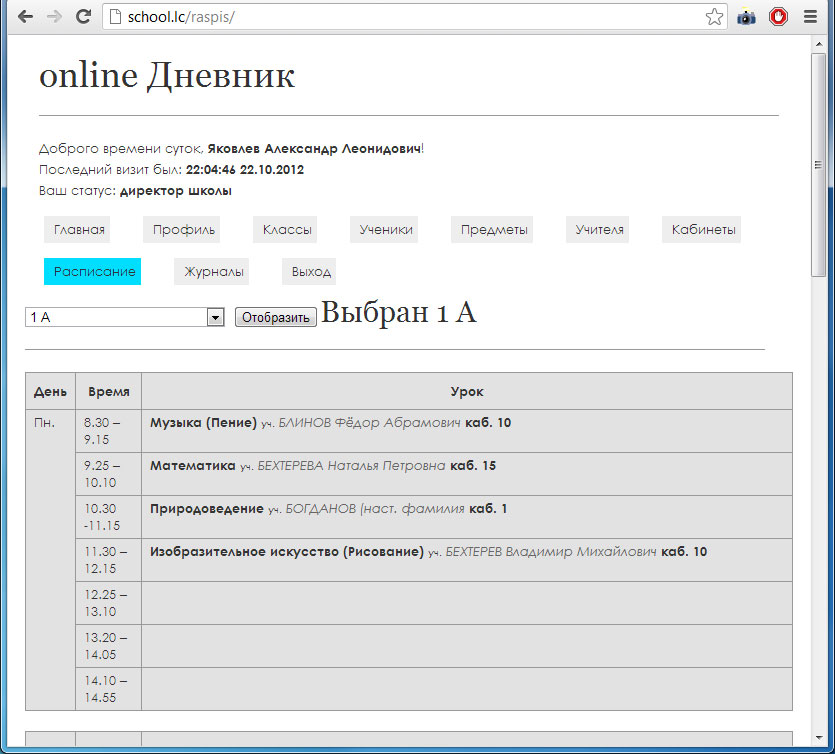Image resolution: width=835 pixels, height=754 pixels.
Task: Click the День column header
Action: pos(50,391)
